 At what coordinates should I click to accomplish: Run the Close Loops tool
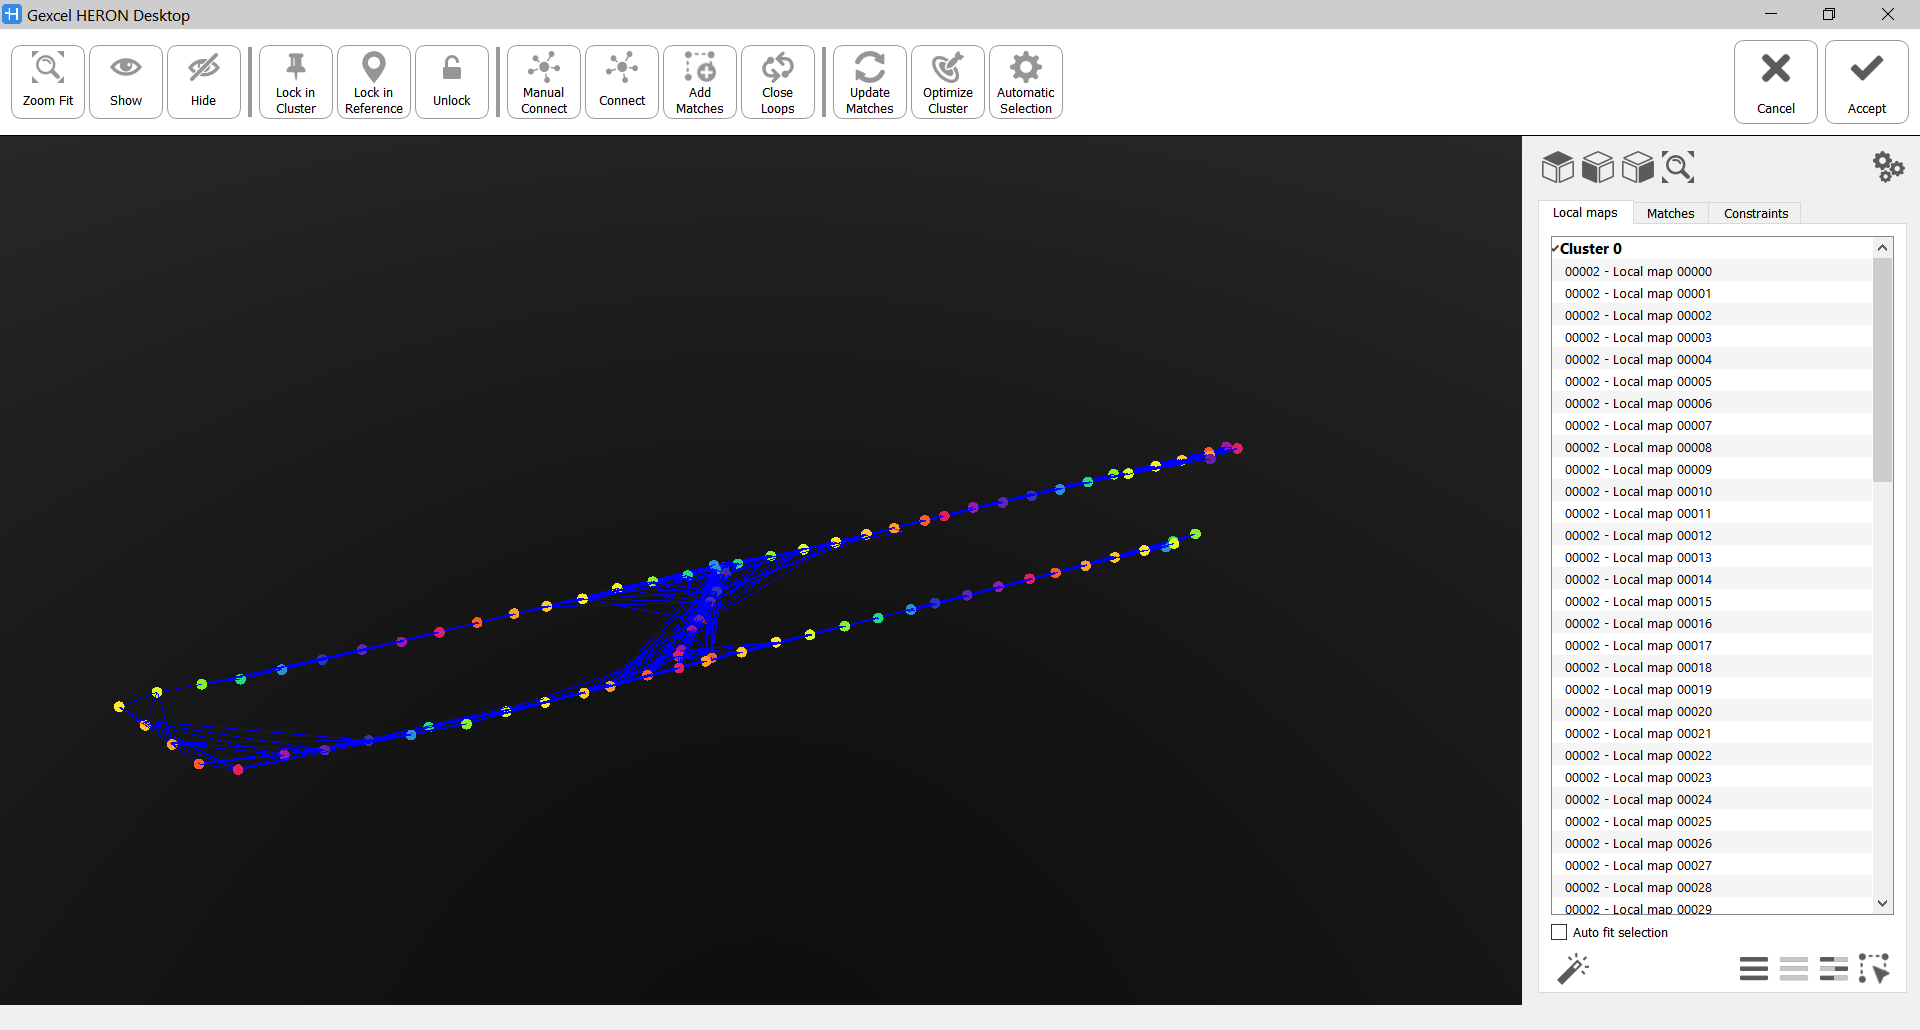[777, 82]
